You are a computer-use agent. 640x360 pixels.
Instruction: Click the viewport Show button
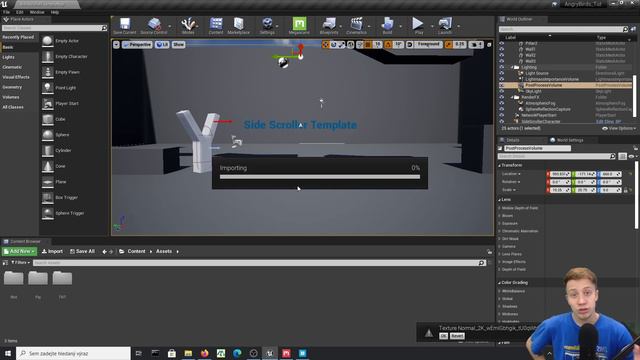[178, 44]
